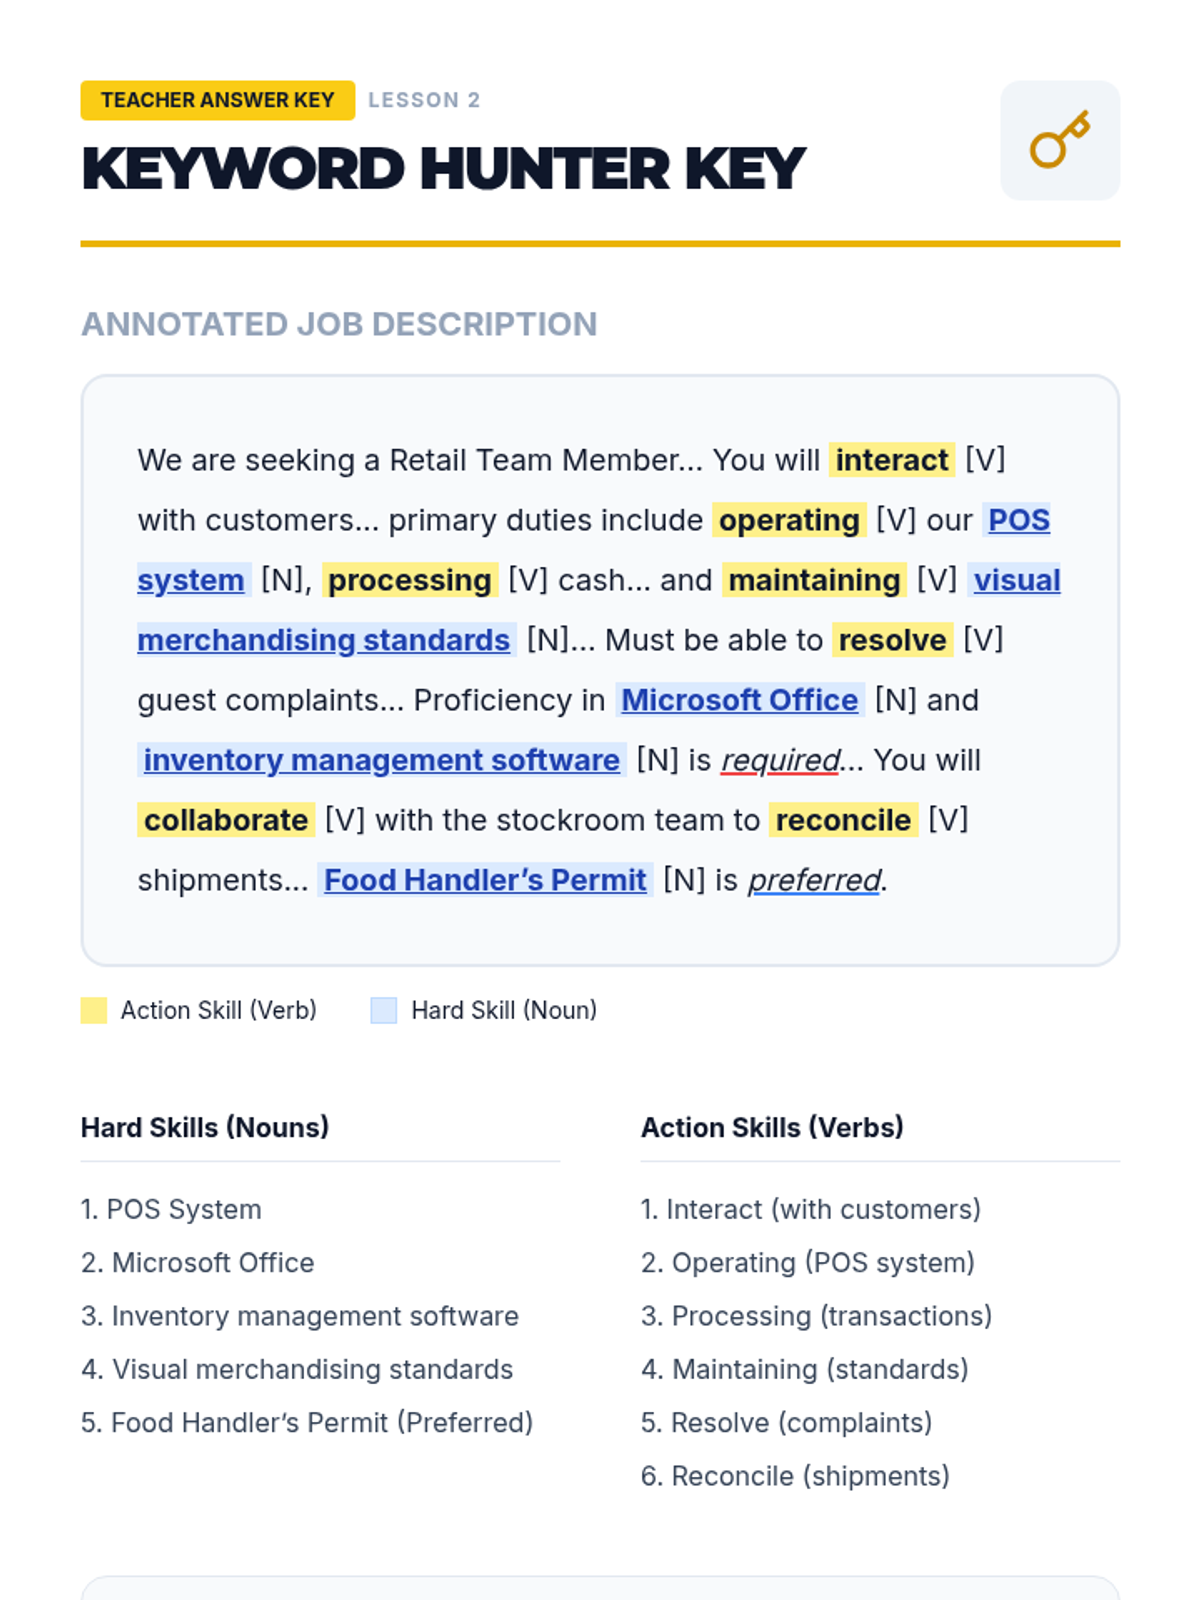Open the Microsoft Office link
This screenshot has height=1600, width=1200.
pos(739,700)
